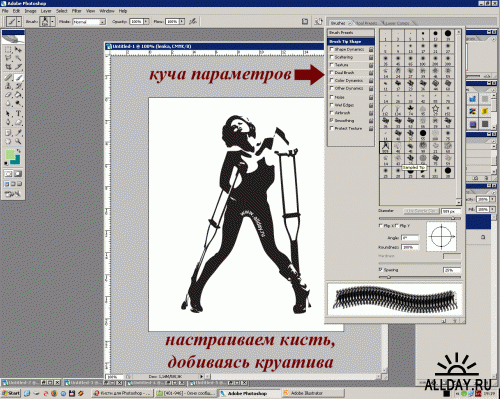The image size is (500, 399).
Task: Adjust the Spacing slider handle
Action: pyautogui.click(x=389, y=277)
